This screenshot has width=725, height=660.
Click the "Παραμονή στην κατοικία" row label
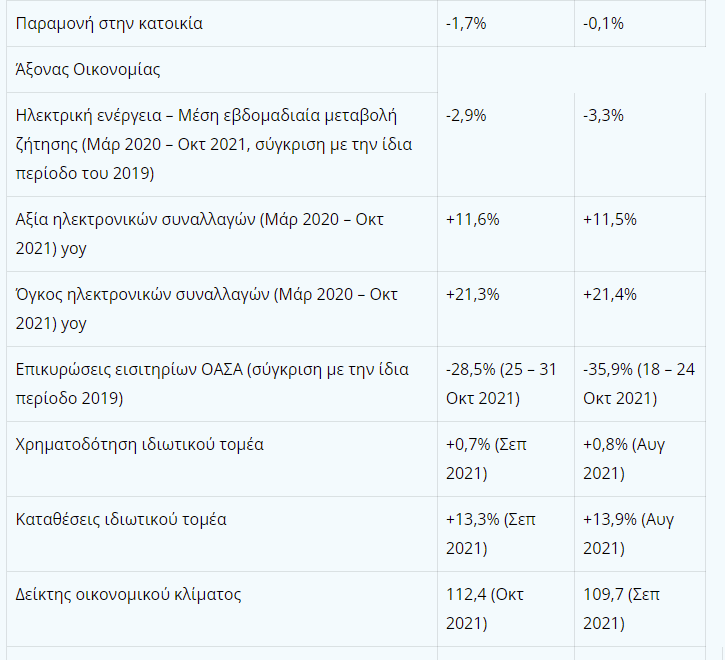pyautogui.click(x=110, y=23)
